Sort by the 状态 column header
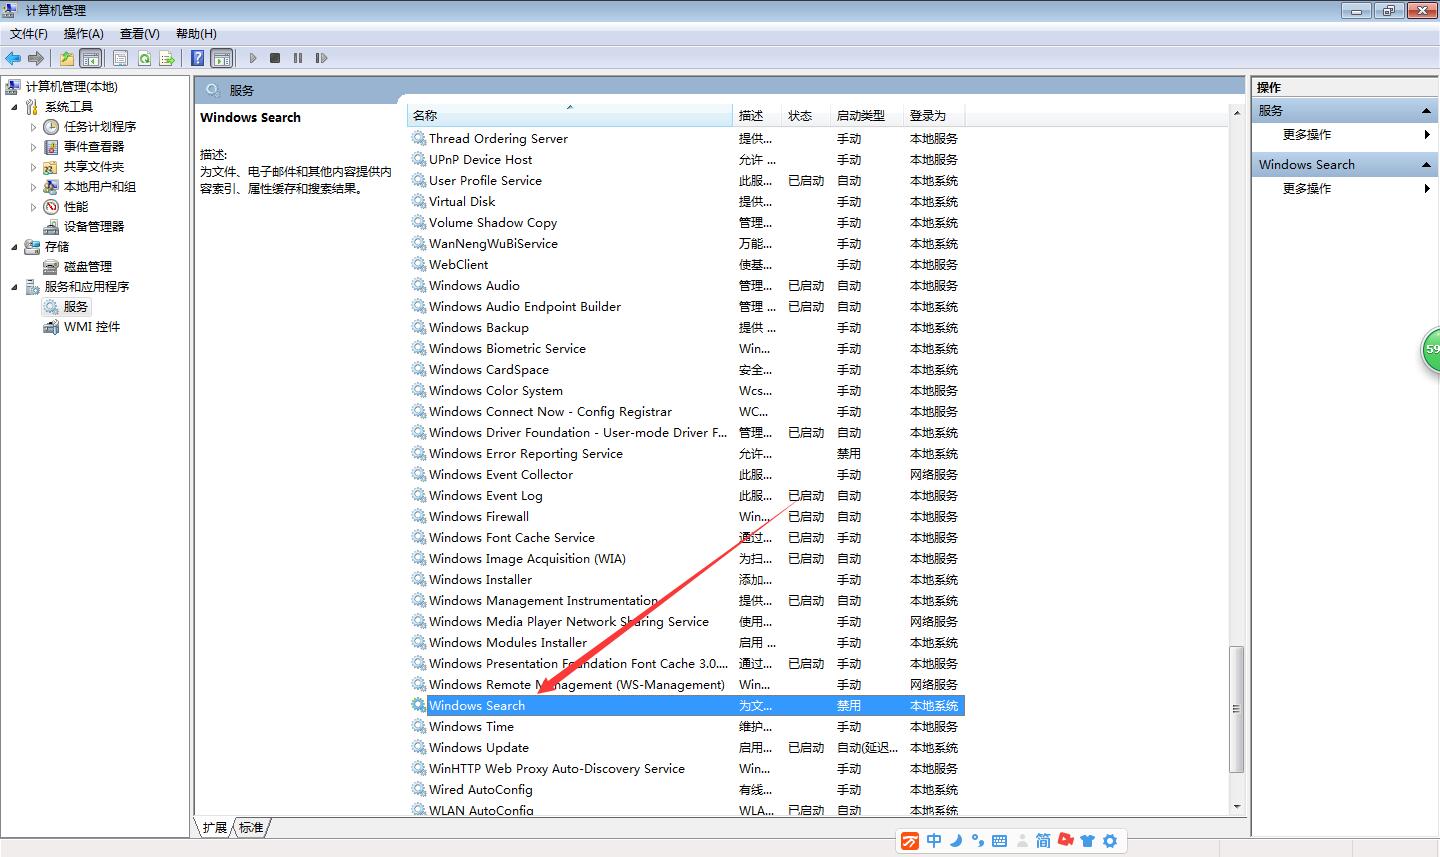Screen dimensions: 1440x857 [807, 116]
